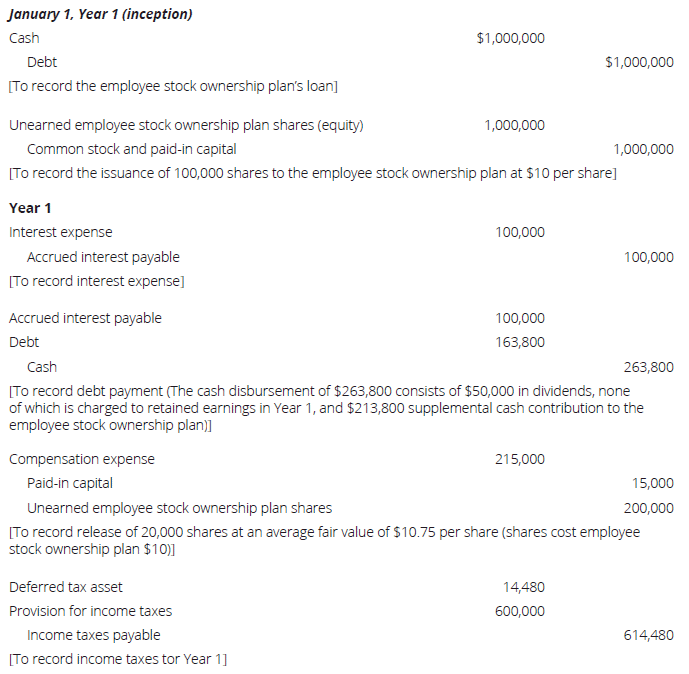Click Income taxes payable amount 614,480
This screenshot has width=689, height=674.
coord(648,635)
